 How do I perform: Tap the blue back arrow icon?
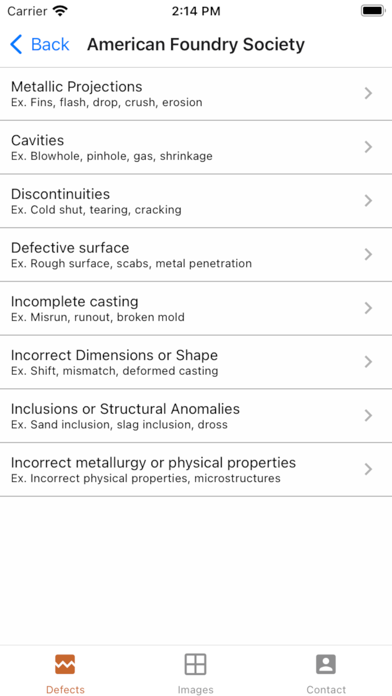16,44
